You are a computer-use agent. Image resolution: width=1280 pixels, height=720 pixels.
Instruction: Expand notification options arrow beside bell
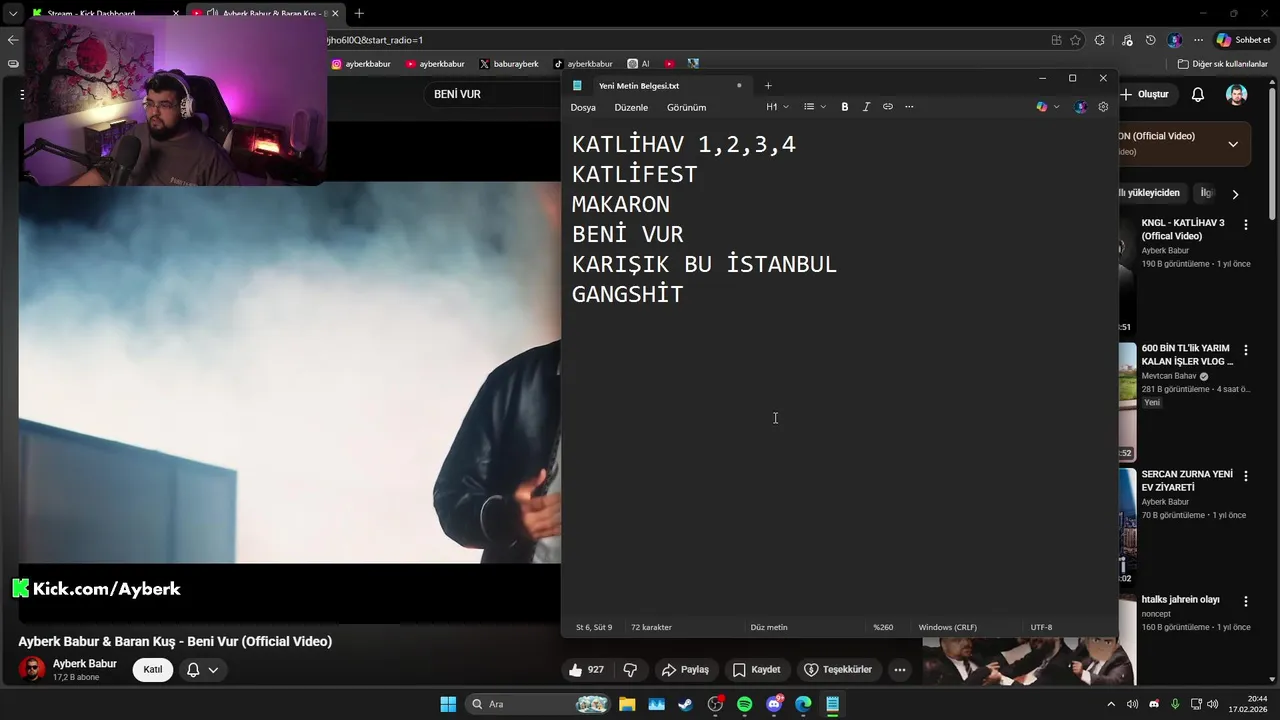pos(213,670)
